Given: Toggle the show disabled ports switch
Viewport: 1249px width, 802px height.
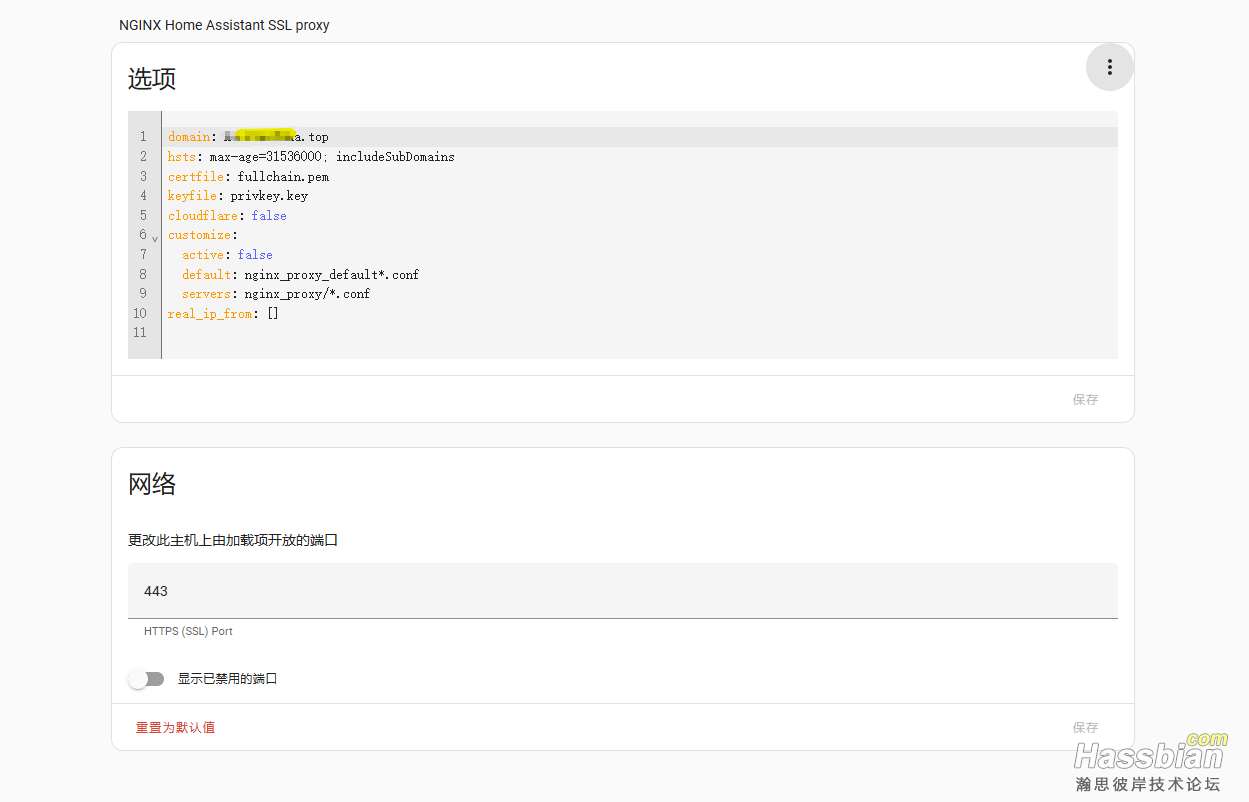Looking at the screenshot, I should (x=146, y=679).
